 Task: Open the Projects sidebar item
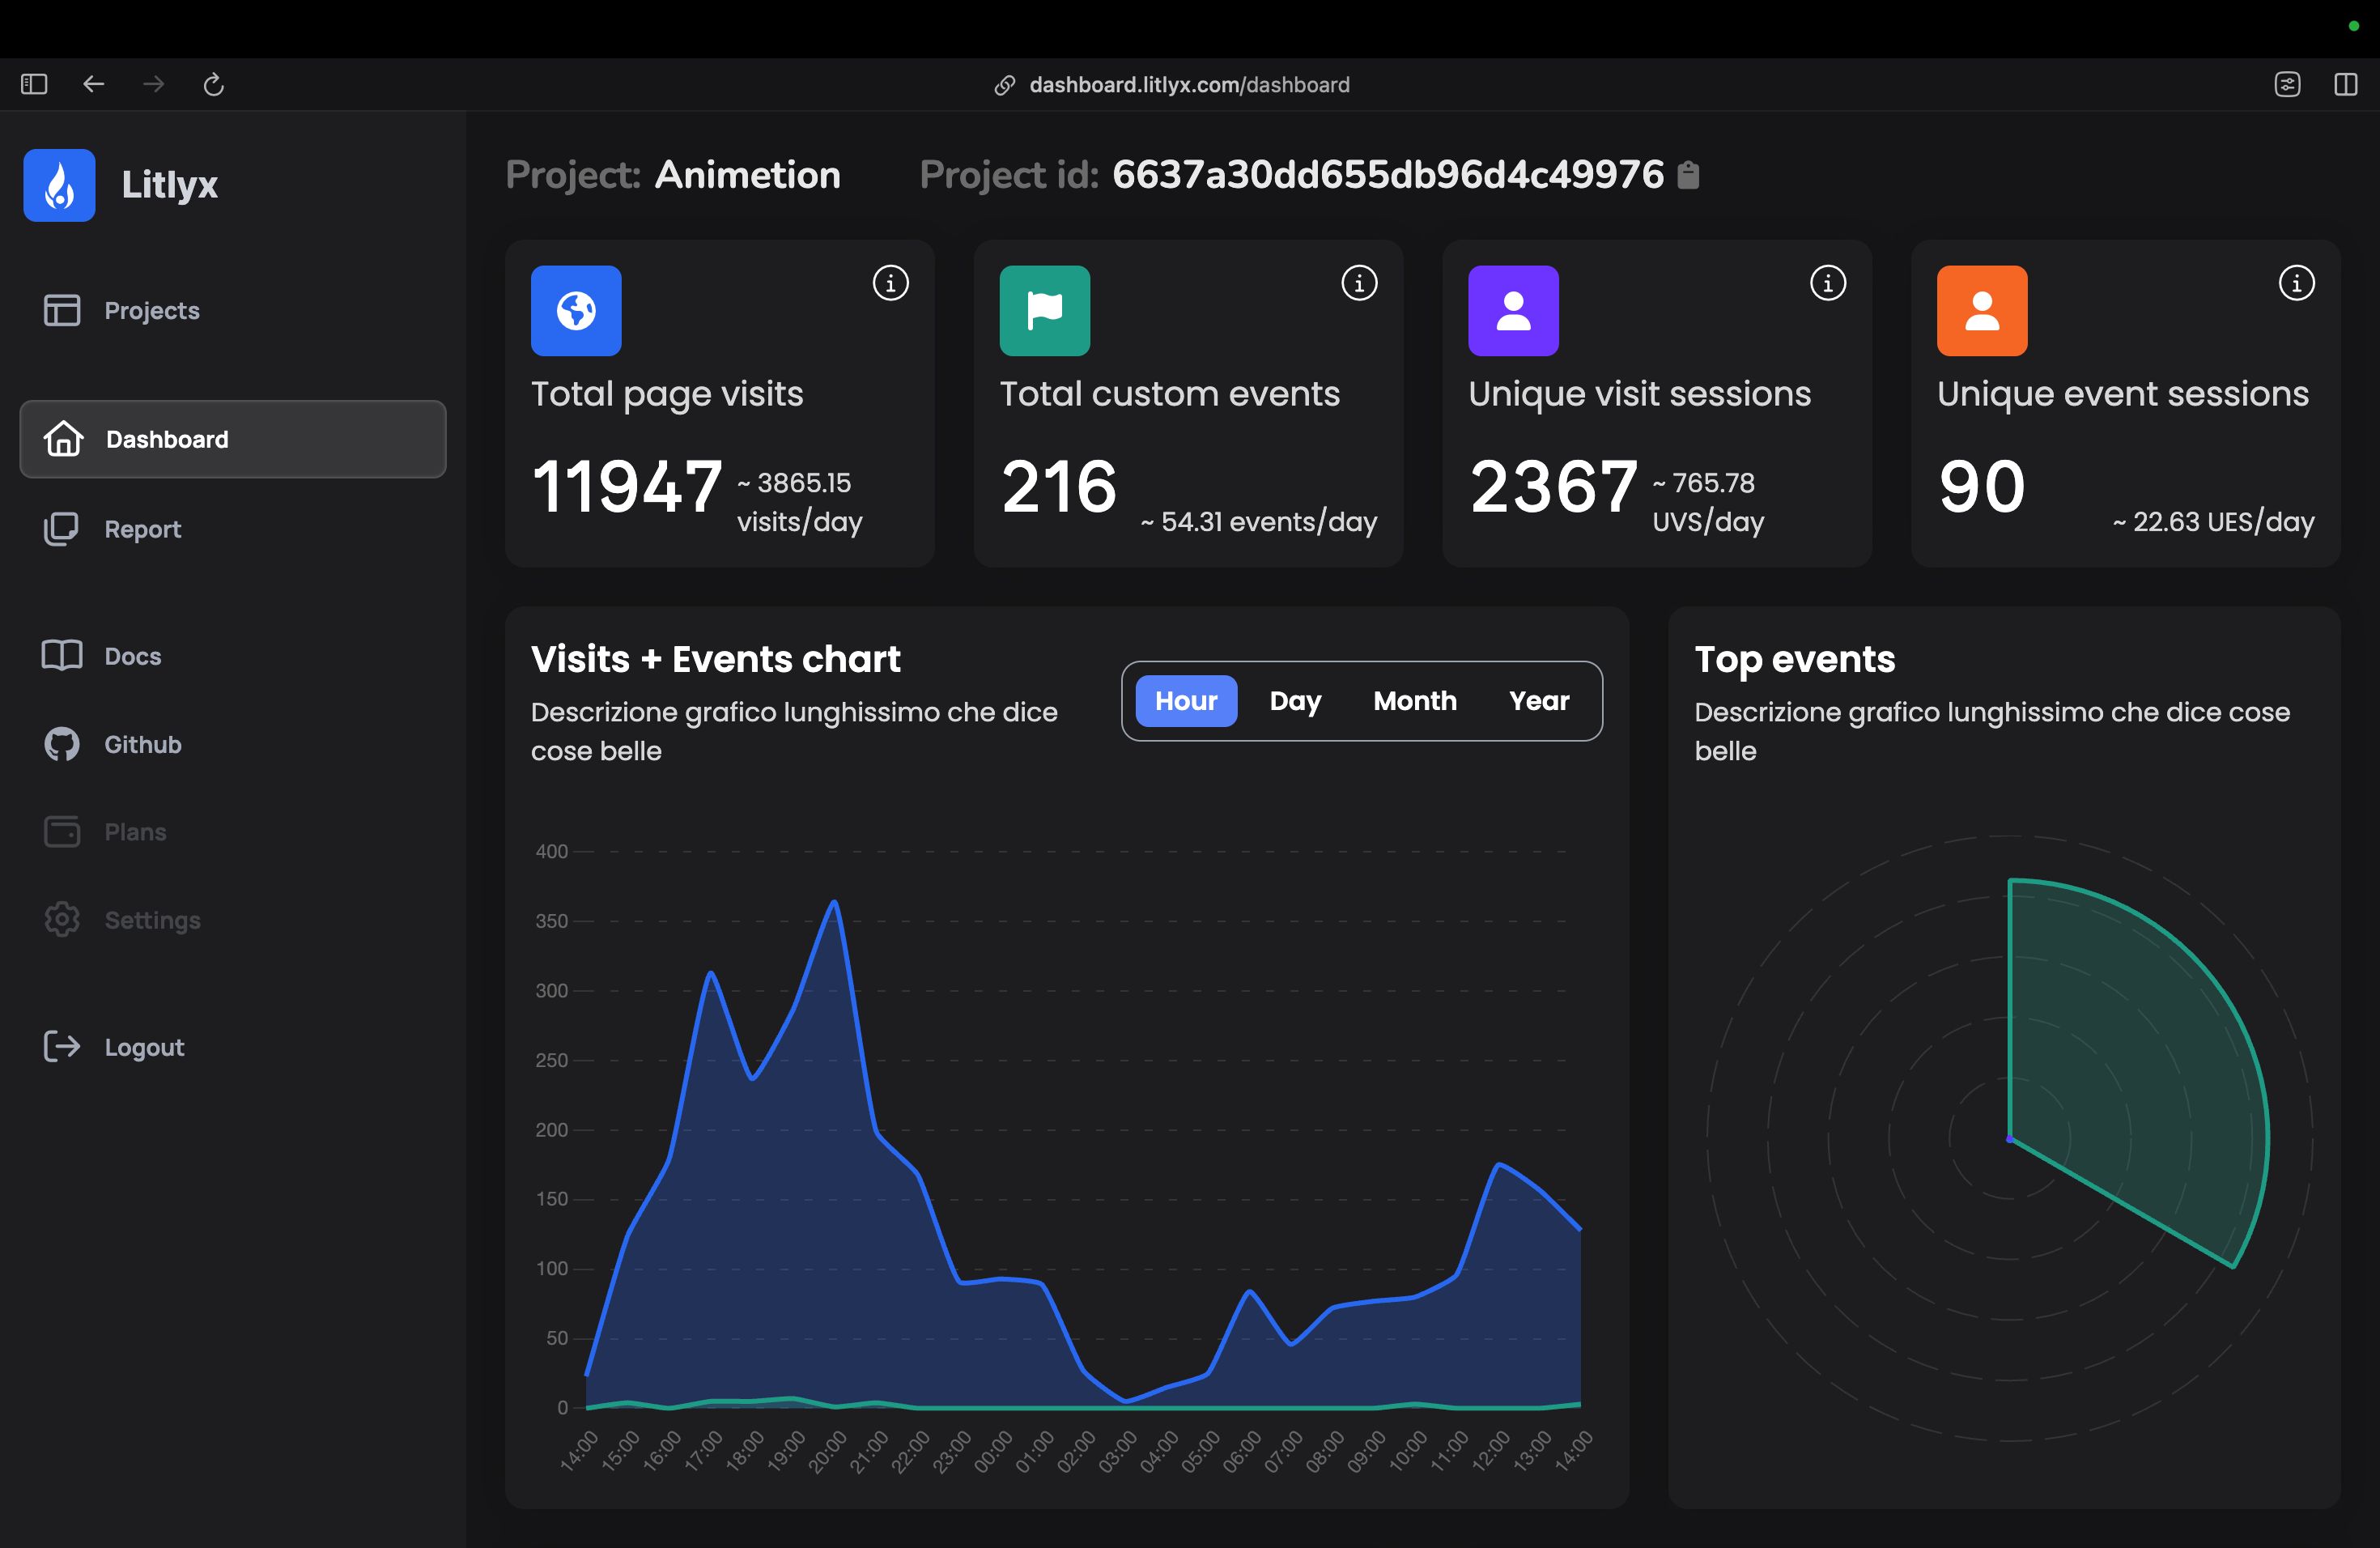[x=151, y=311]
